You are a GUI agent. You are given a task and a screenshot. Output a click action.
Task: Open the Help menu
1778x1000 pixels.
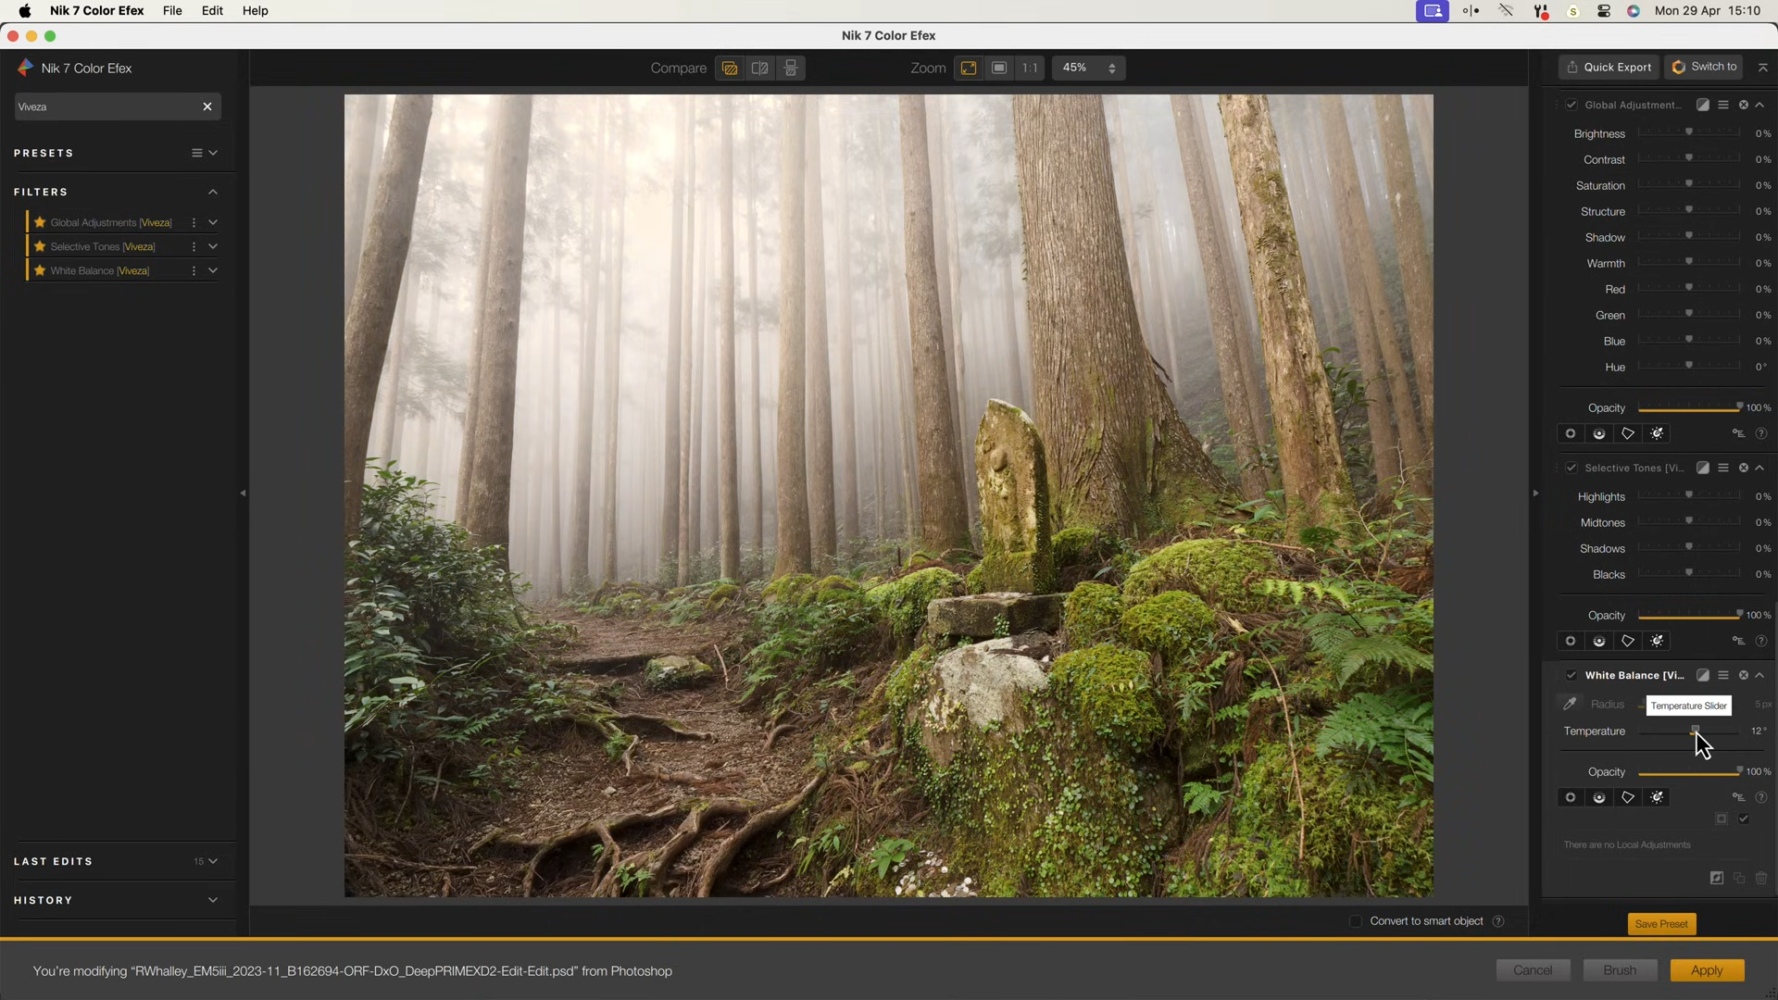255,10
